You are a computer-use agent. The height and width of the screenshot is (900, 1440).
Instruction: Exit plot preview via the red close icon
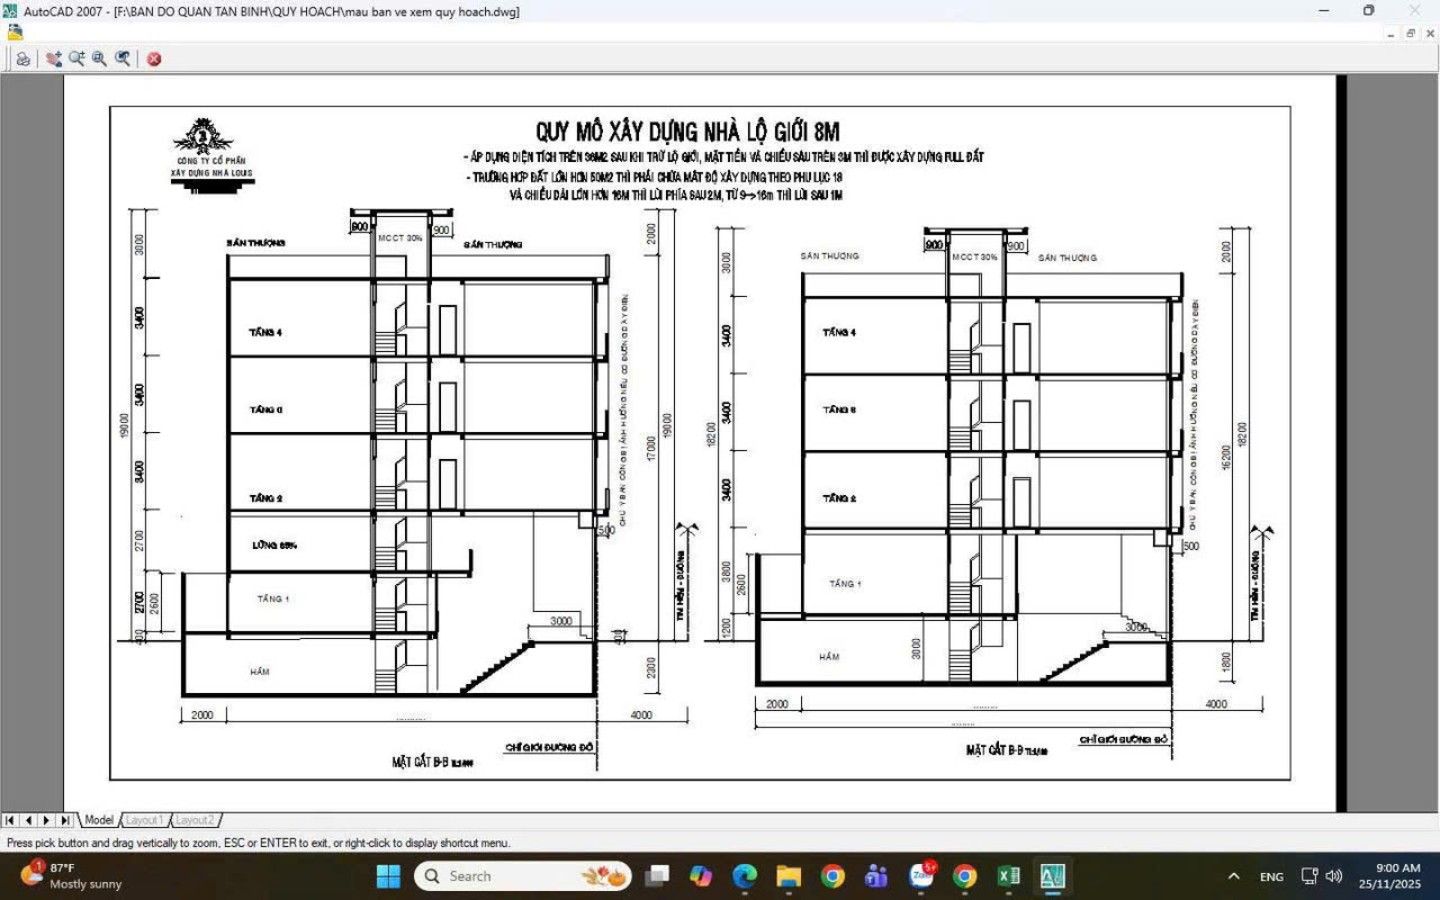tap(155, 59)
